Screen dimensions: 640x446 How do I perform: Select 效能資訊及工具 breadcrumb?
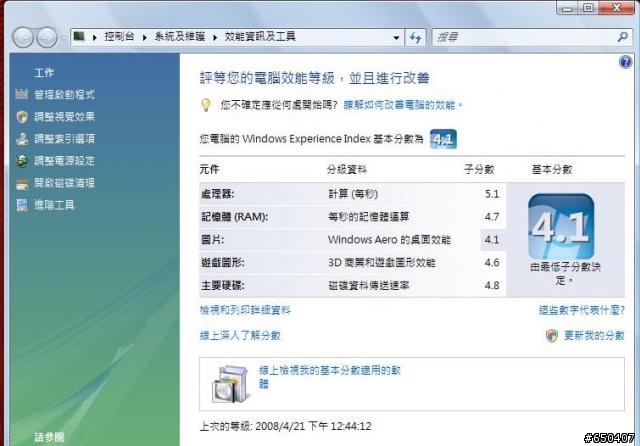pos(260,37)
